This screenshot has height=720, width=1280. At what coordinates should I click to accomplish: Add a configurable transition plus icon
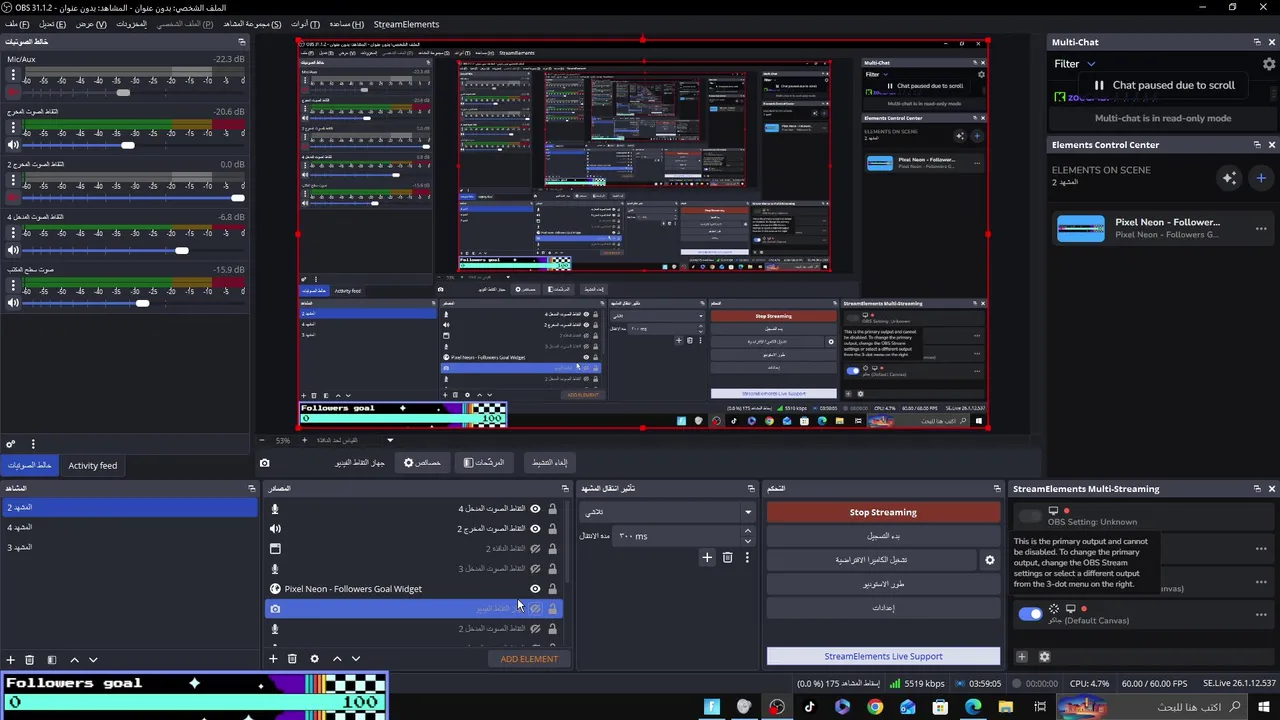click(707, 557)
